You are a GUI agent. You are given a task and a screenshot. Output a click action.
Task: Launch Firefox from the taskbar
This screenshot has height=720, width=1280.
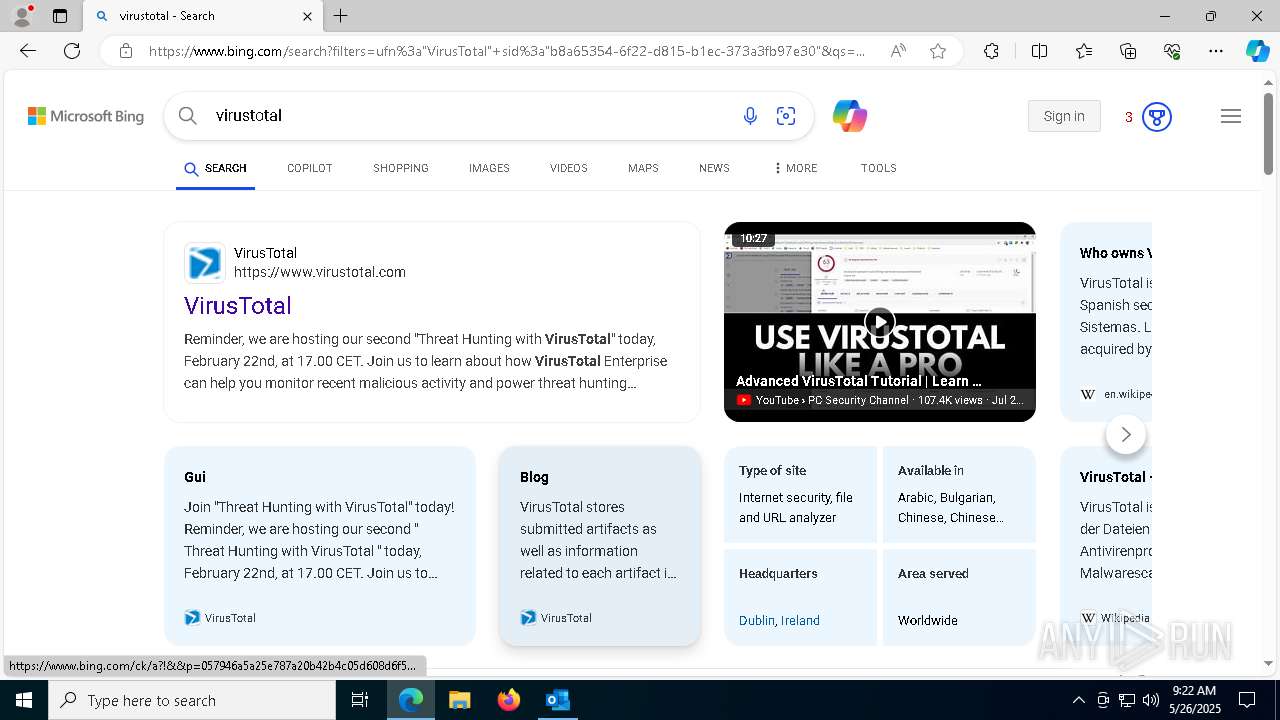click(x=509, y=700)
